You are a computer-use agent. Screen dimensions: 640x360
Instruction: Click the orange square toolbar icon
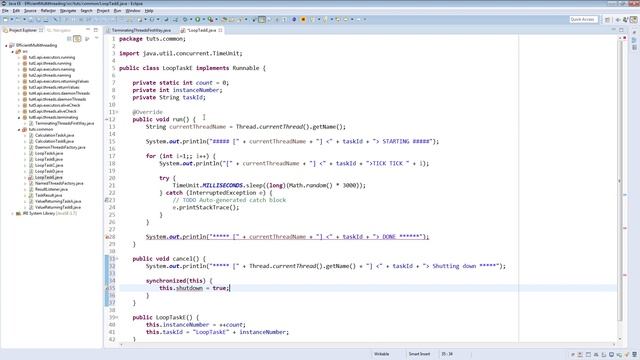(x=303, y=19)
